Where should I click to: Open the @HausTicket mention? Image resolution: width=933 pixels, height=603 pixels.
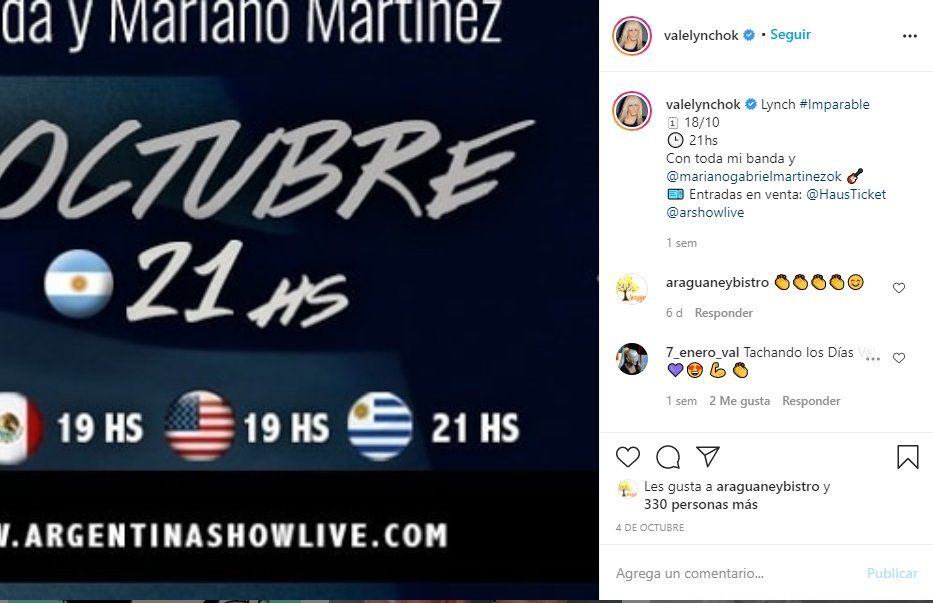click(846, 194)
